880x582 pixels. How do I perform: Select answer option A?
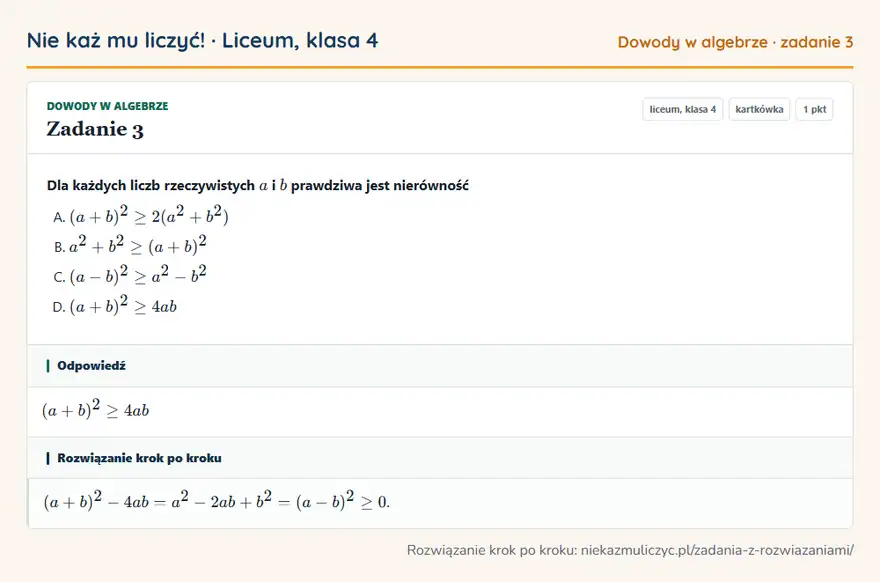(x=140, y=216)
